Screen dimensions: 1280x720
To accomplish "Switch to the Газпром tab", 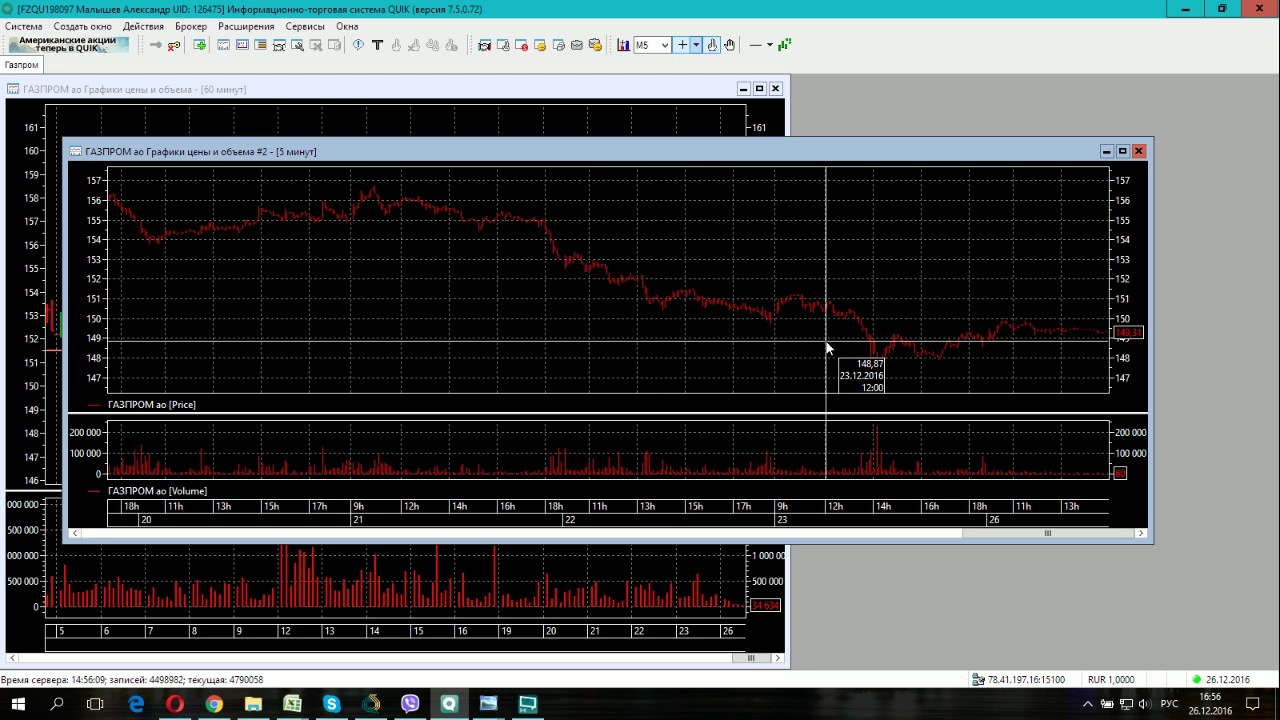I will 21,65.
